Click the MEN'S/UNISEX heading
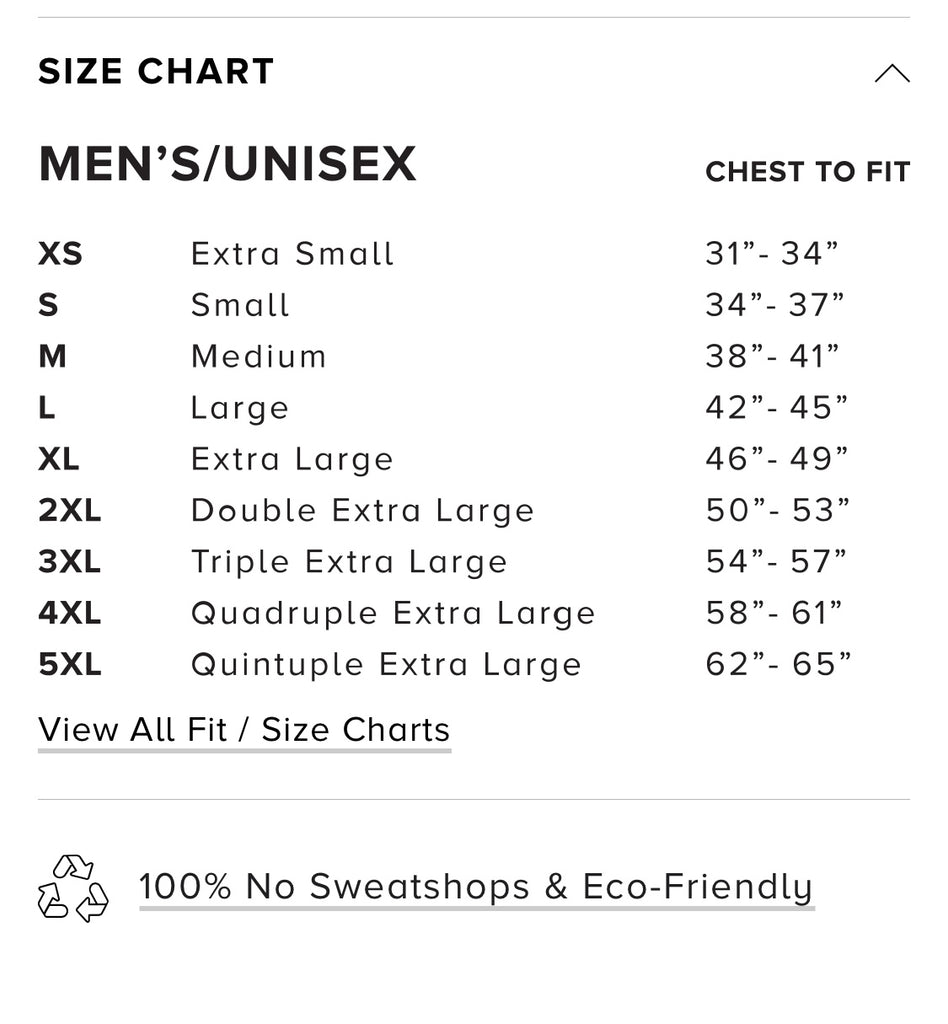 pos(227,165)
